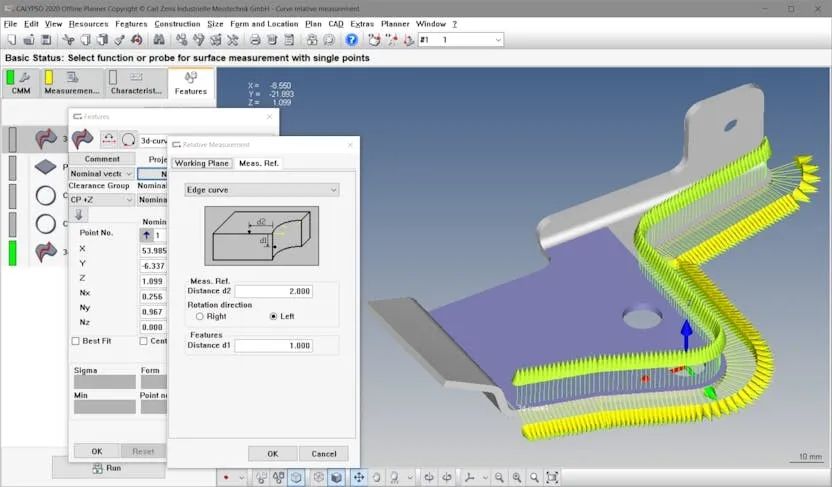Click the wireframe cube view icon
The image size is (832, 487).
[297, 477]
